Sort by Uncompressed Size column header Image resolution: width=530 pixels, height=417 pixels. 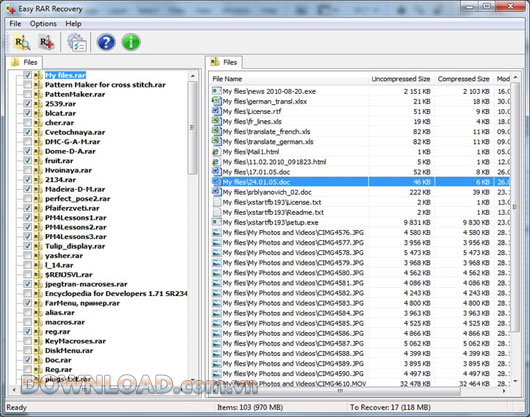[x=401, y=79]
